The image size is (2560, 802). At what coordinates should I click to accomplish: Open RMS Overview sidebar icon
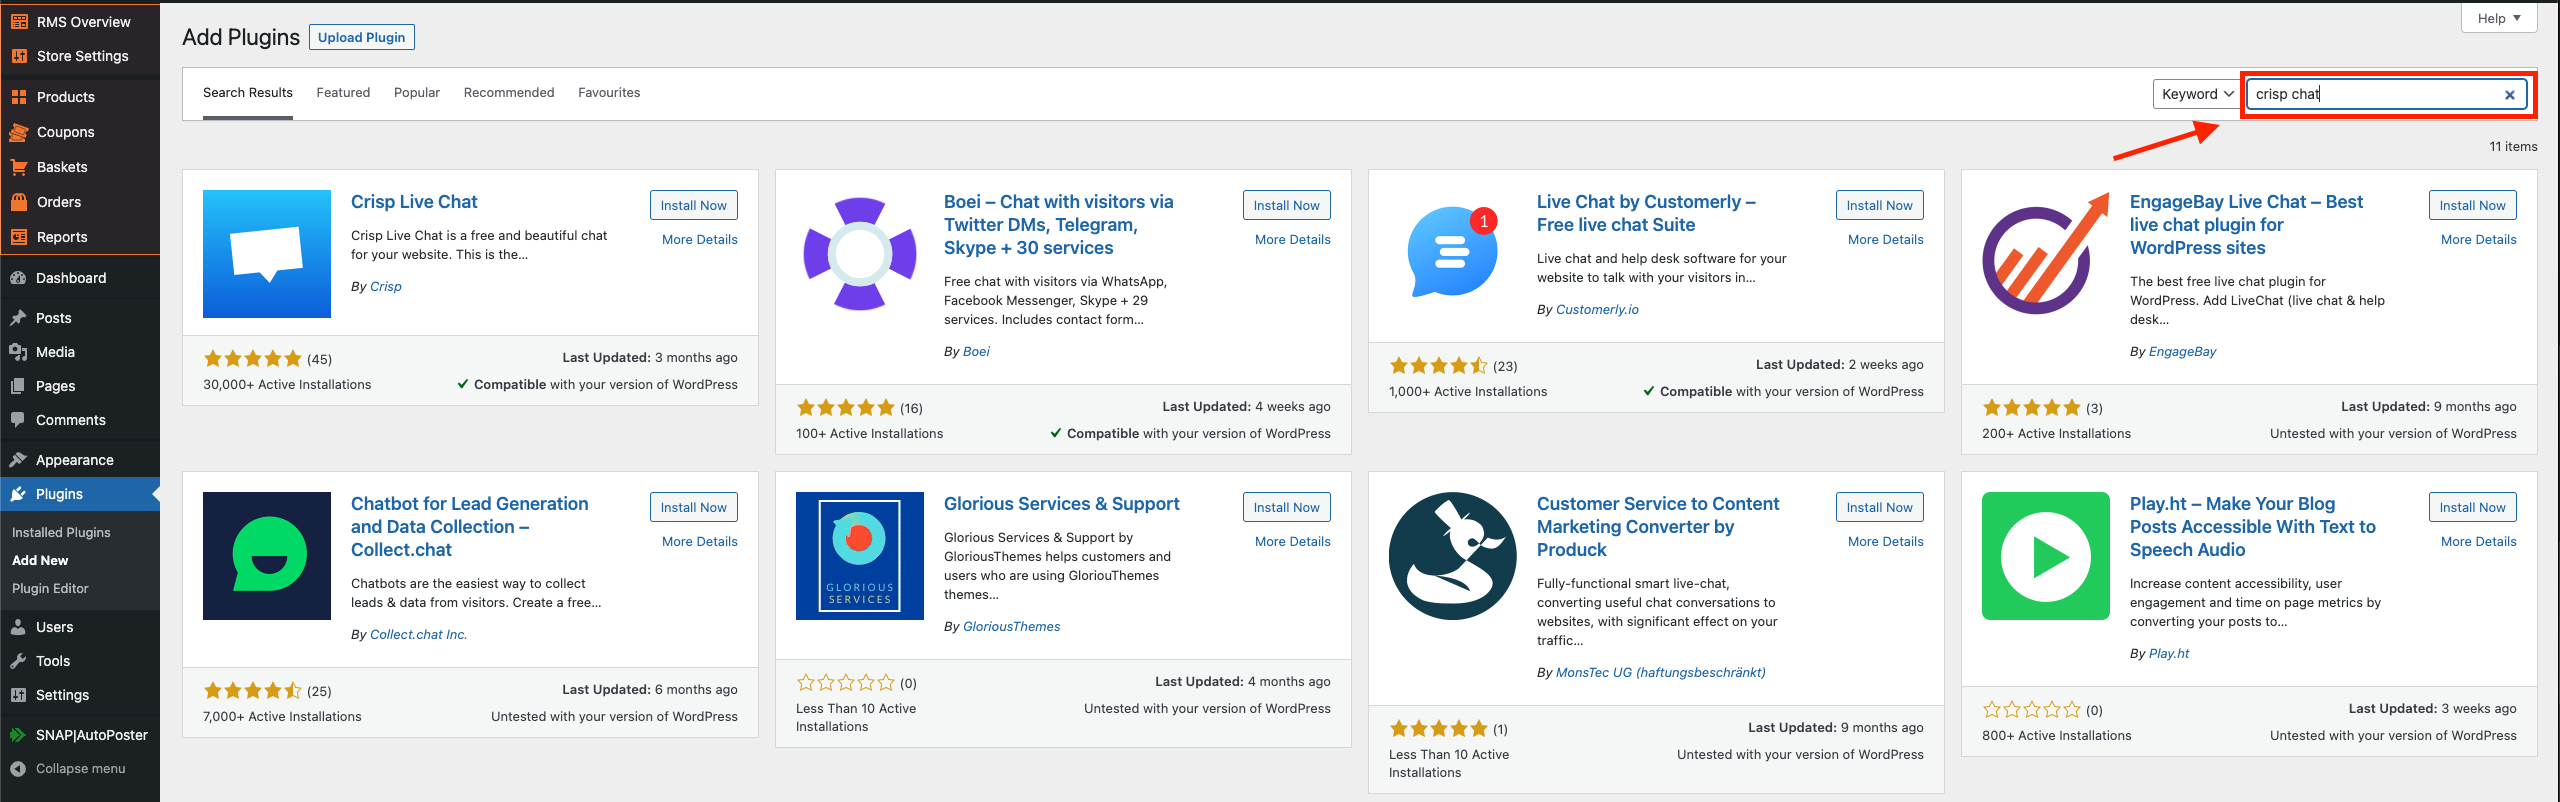(x=19, y=21)
